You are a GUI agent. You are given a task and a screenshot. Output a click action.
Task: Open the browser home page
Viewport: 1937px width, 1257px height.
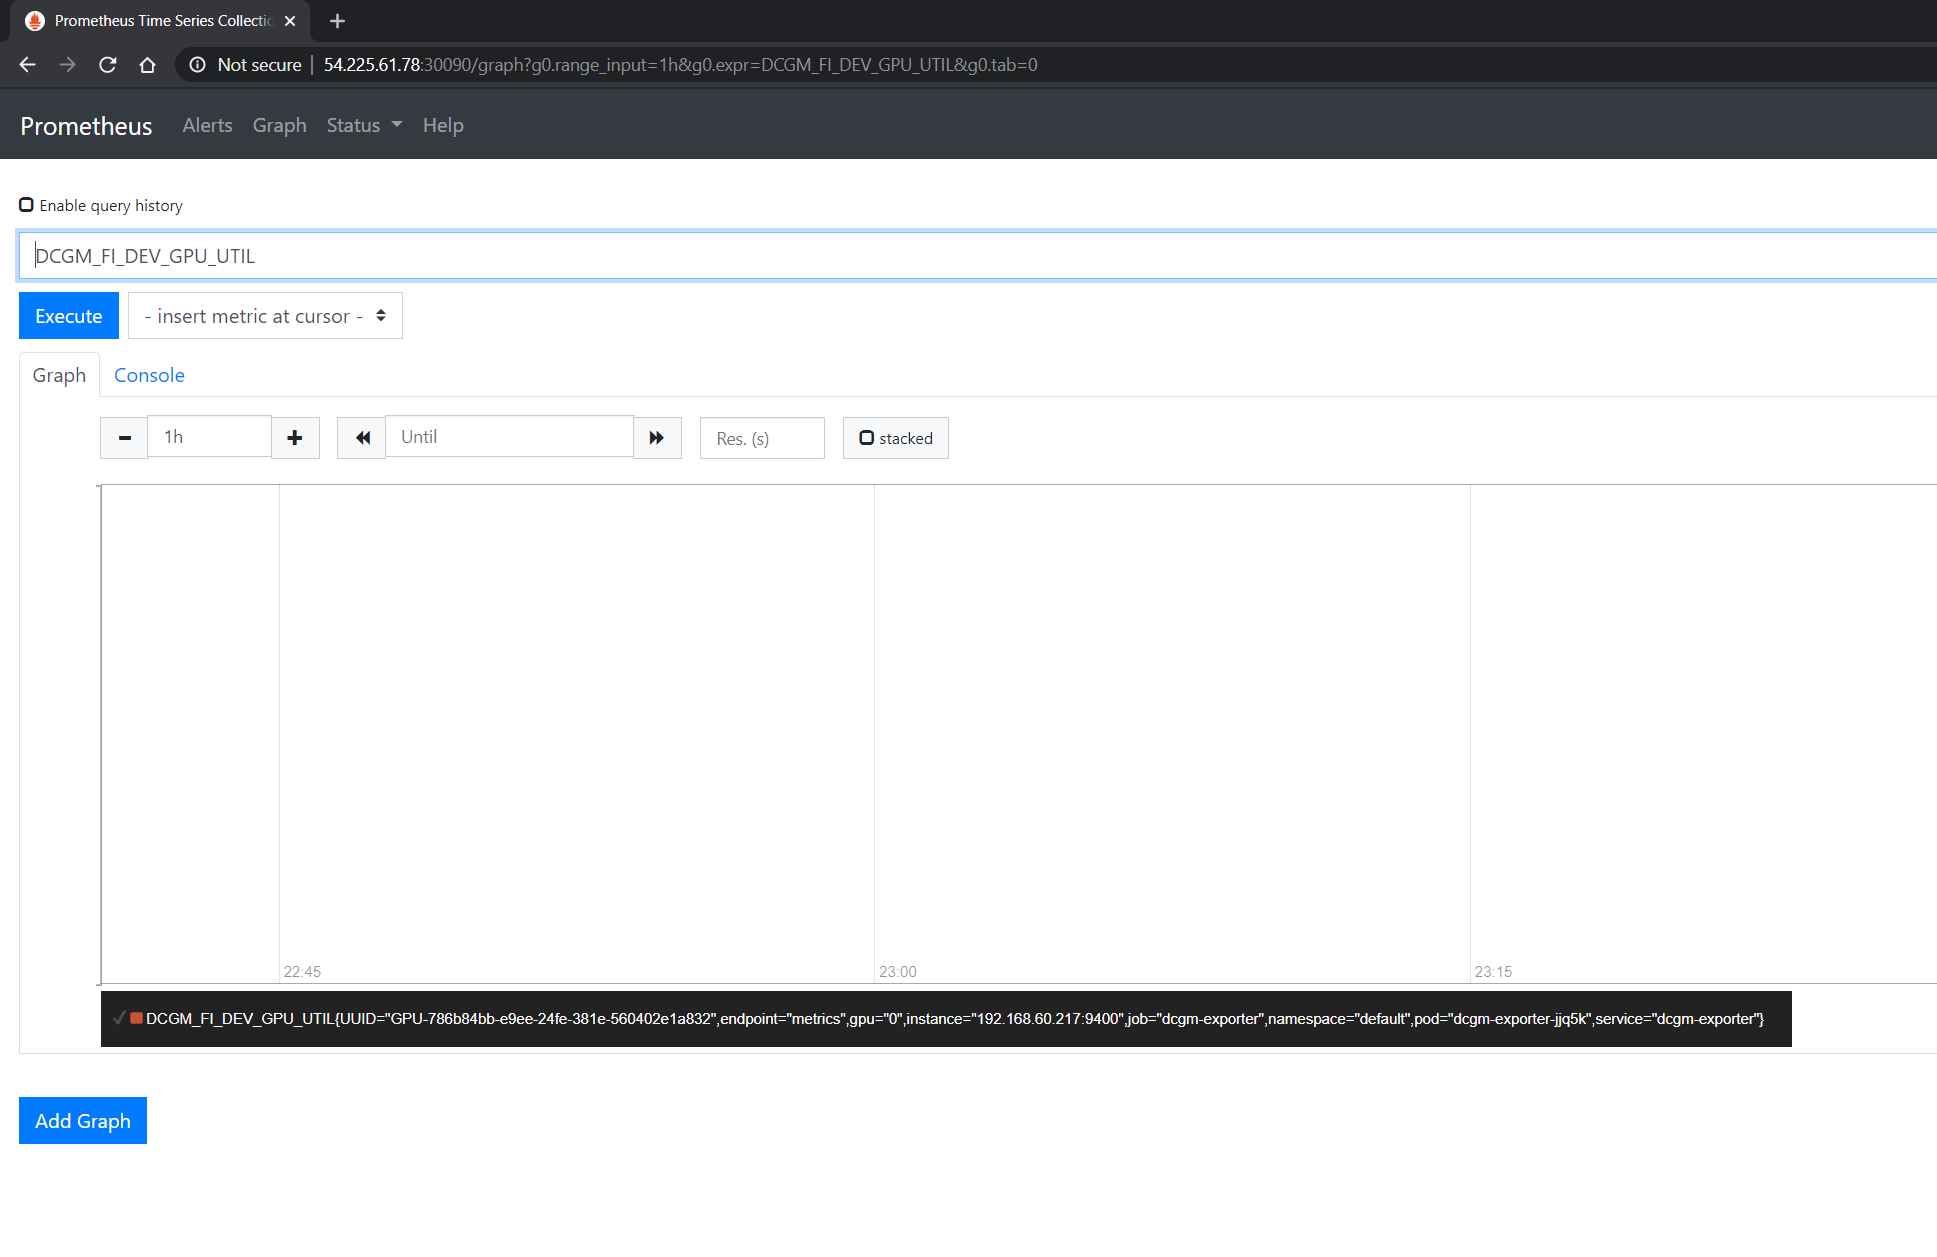click(x=148, y=65)
